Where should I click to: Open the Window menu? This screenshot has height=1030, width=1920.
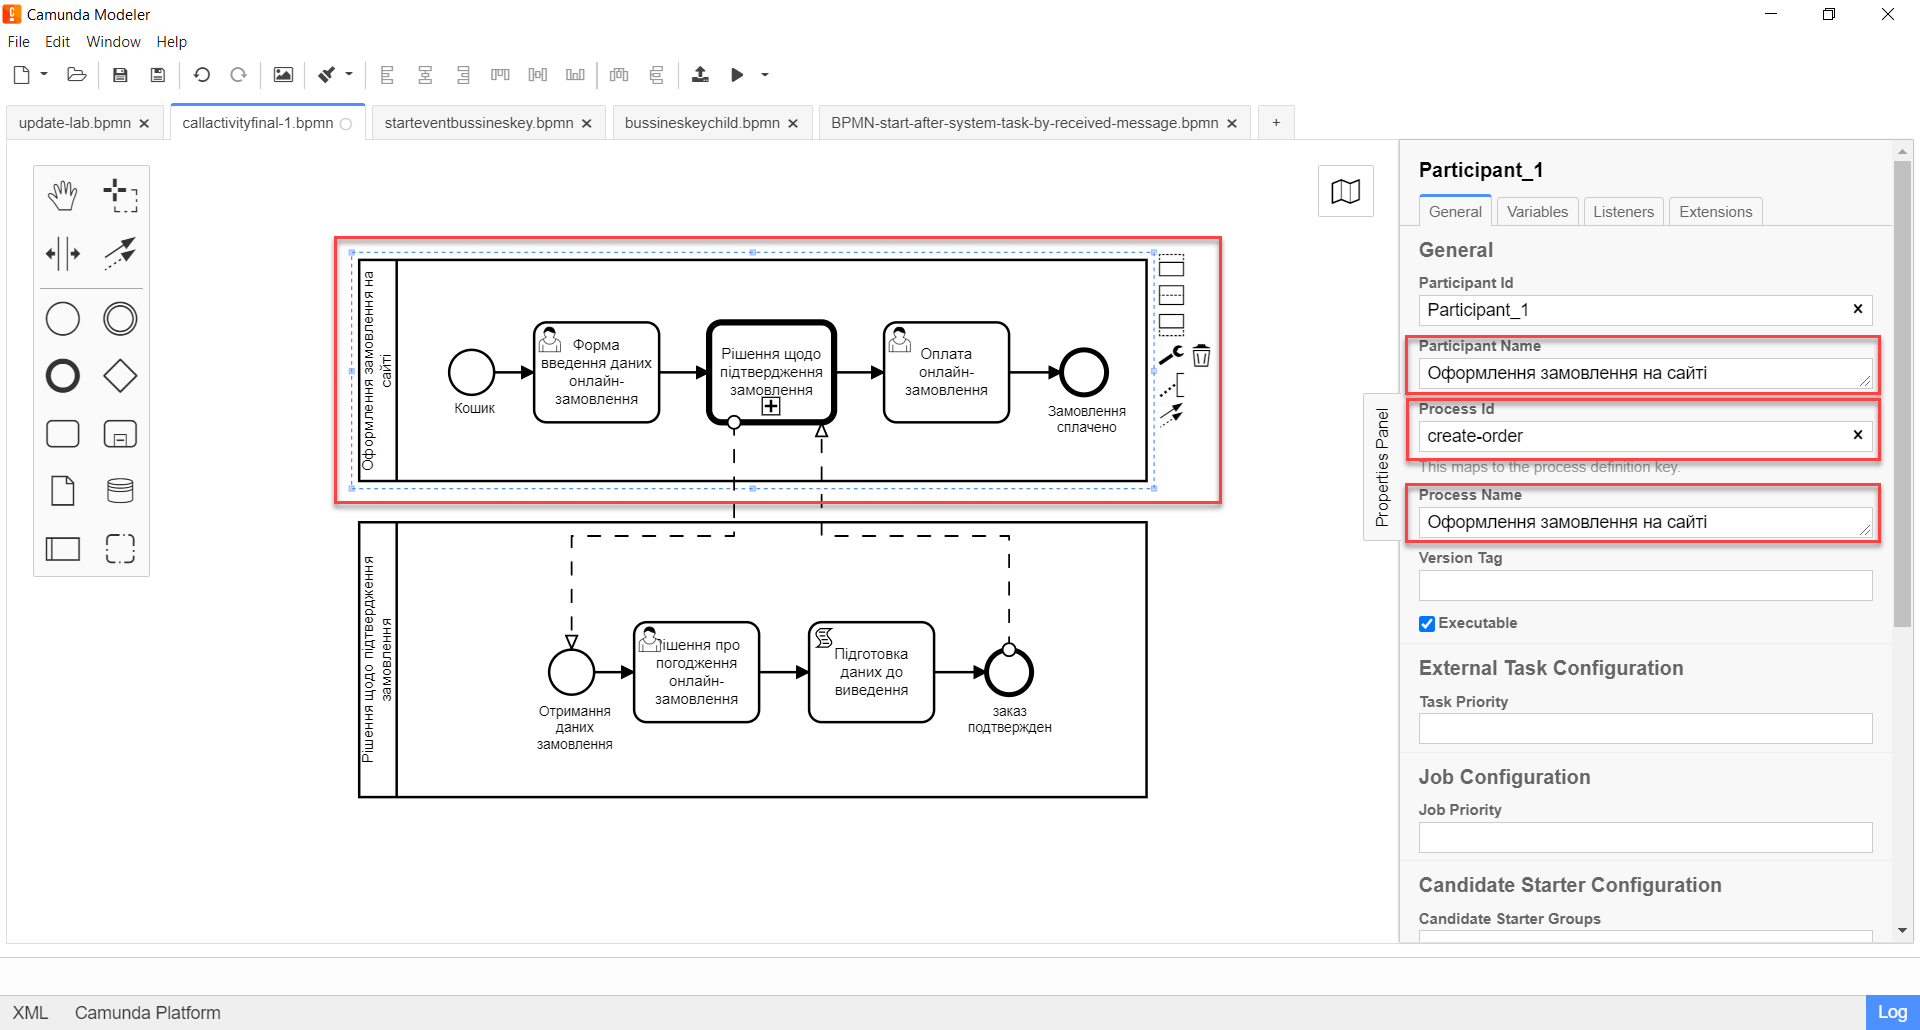(113, 42)
